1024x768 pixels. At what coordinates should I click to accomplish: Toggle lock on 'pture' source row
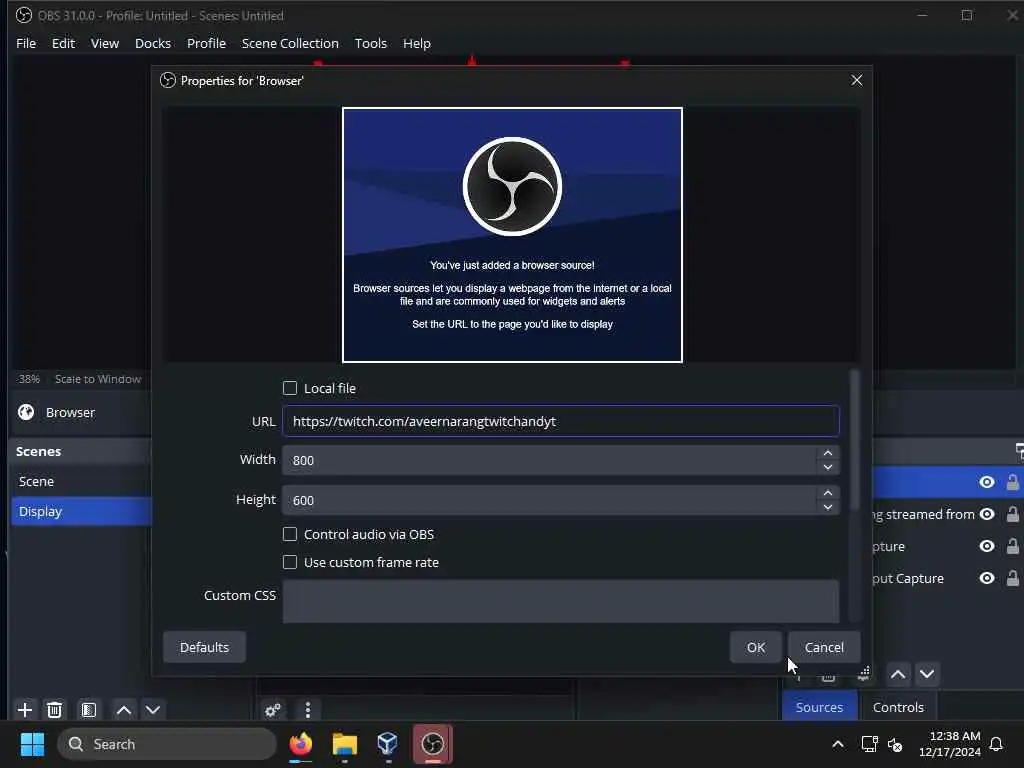pos(1012,546)
